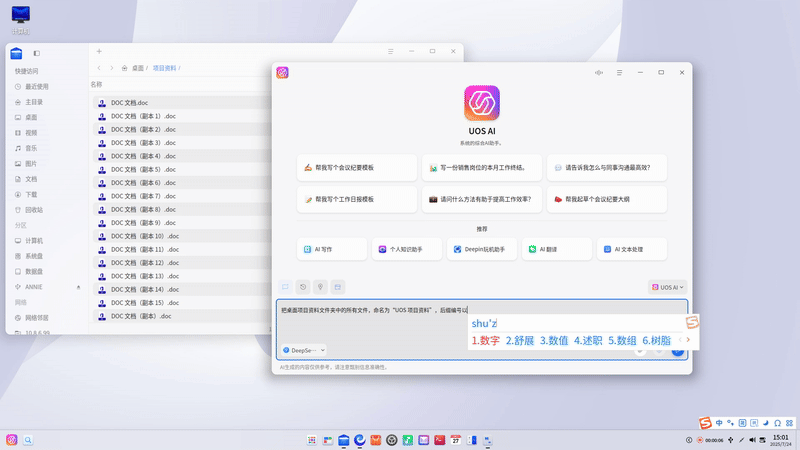Toggle the file manager sidebar panel icon
Screen dimensions: 800x450
[x=37, y=52]
